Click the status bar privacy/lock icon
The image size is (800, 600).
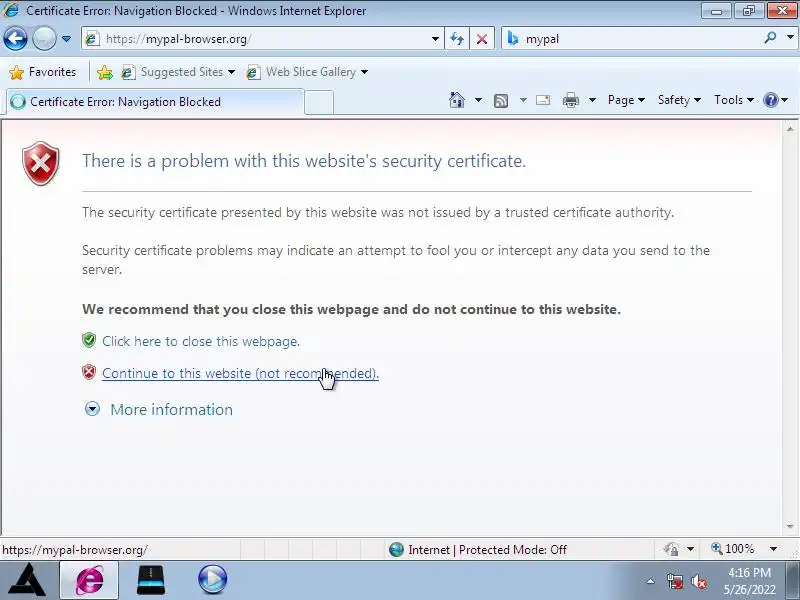pyautogui.click(x=671, y=549)
